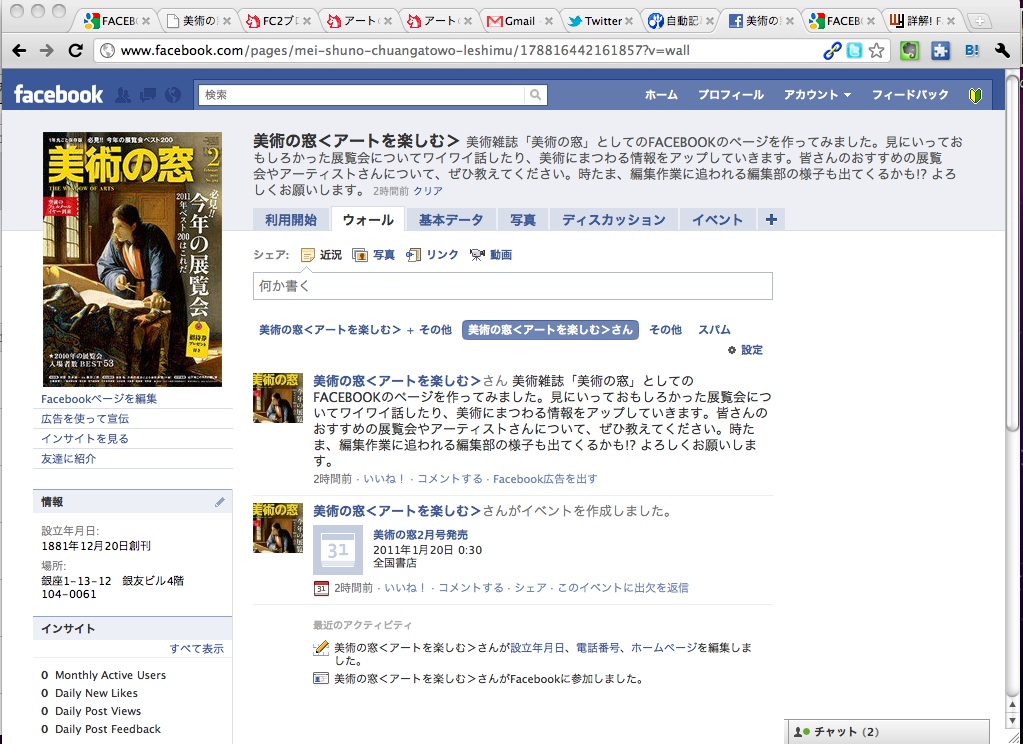This screenshot has width=1023, height=744.
Task: Click the Facebookページを編集 link
Action: 99,399
